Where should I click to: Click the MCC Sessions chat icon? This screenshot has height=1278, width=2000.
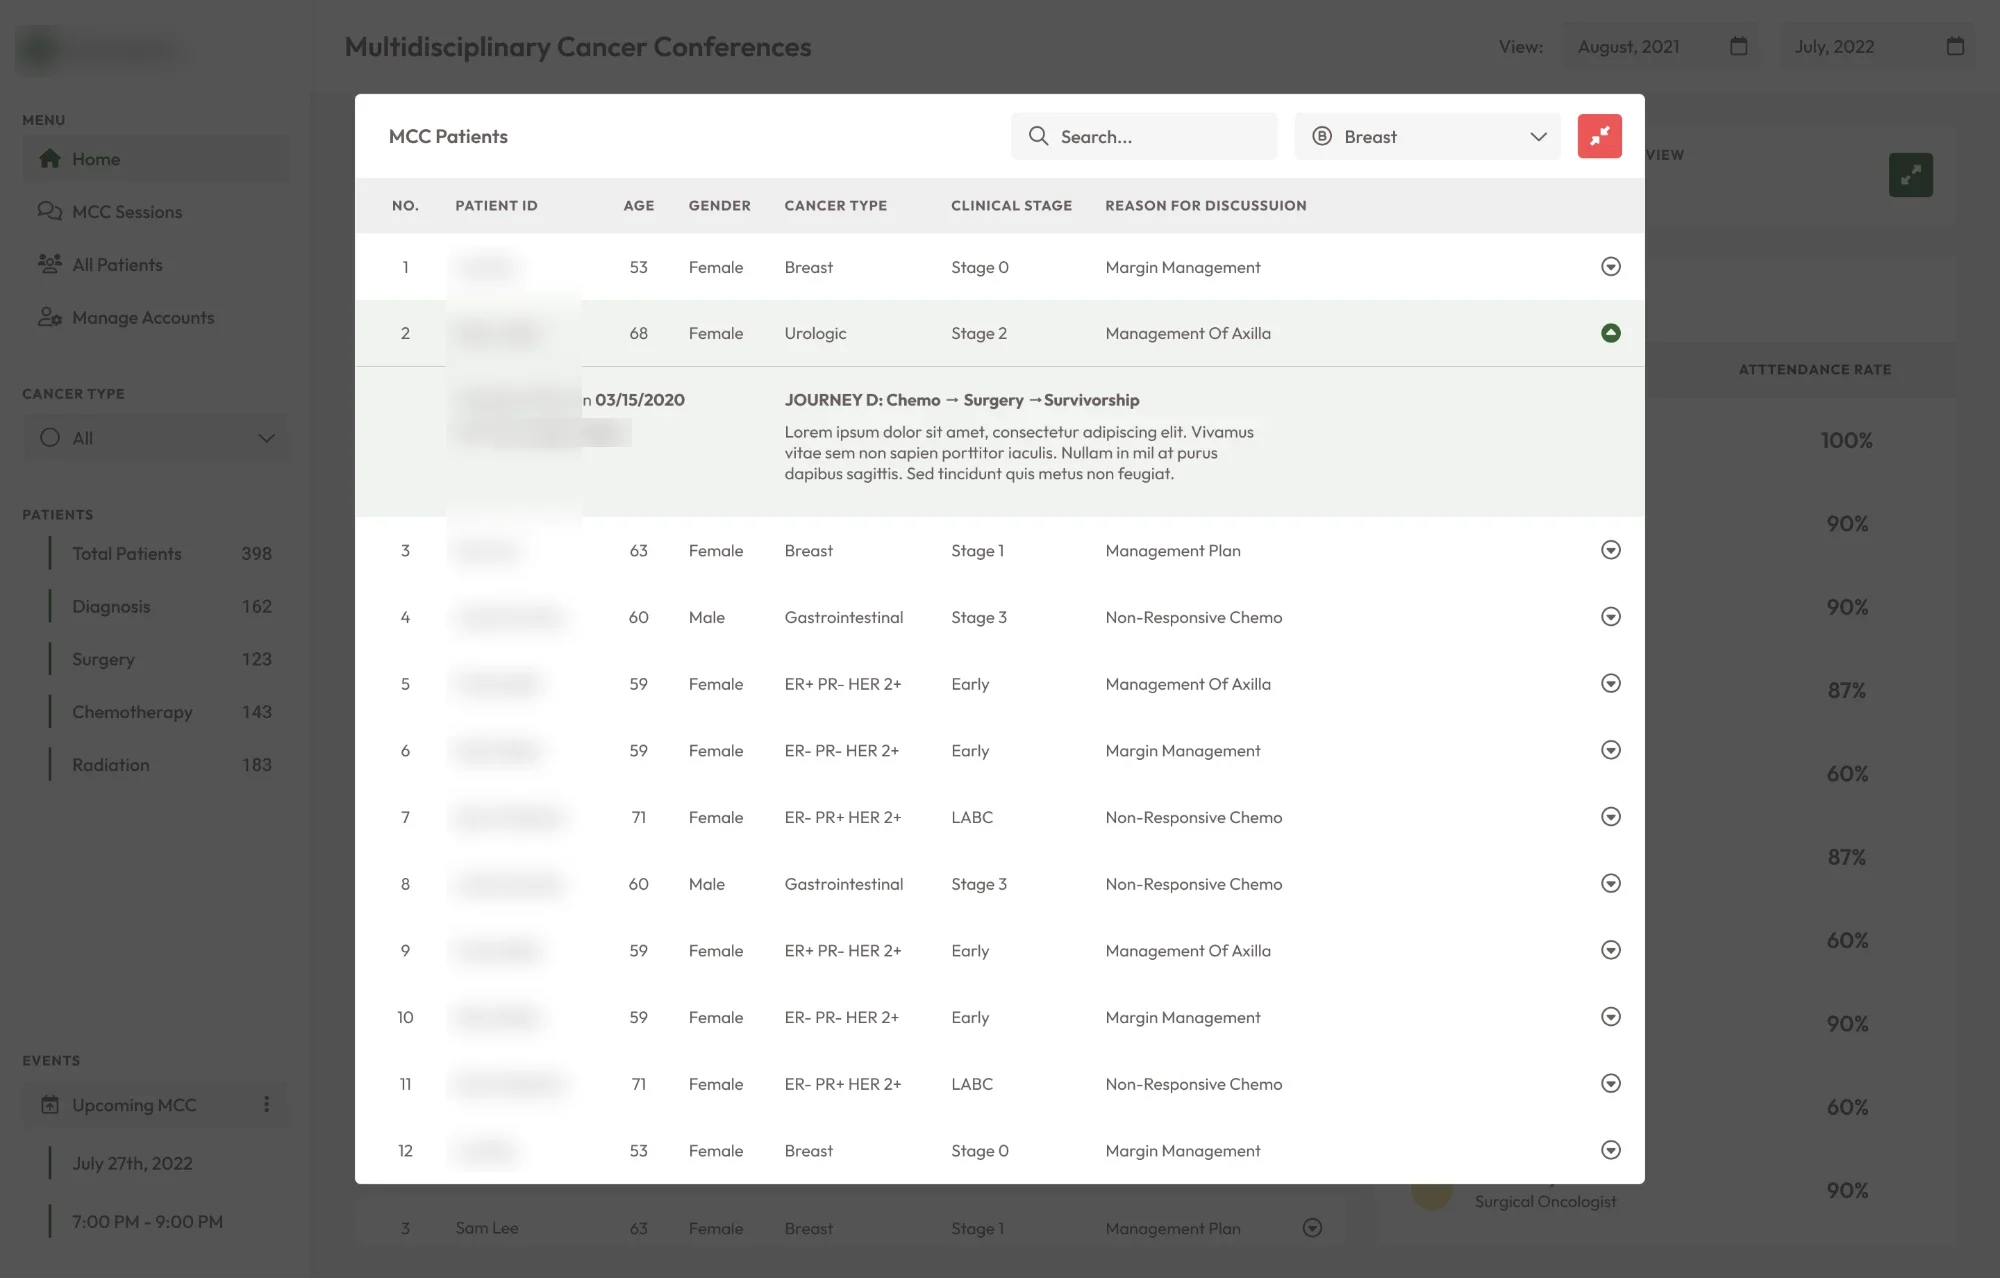(x=49, y=211)
